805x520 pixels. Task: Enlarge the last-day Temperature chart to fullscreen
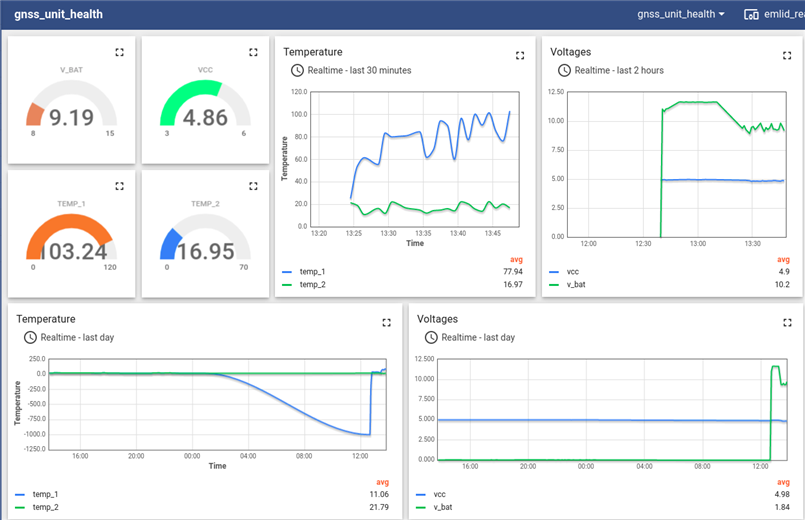pyautogui.click(x=387, y=322)
